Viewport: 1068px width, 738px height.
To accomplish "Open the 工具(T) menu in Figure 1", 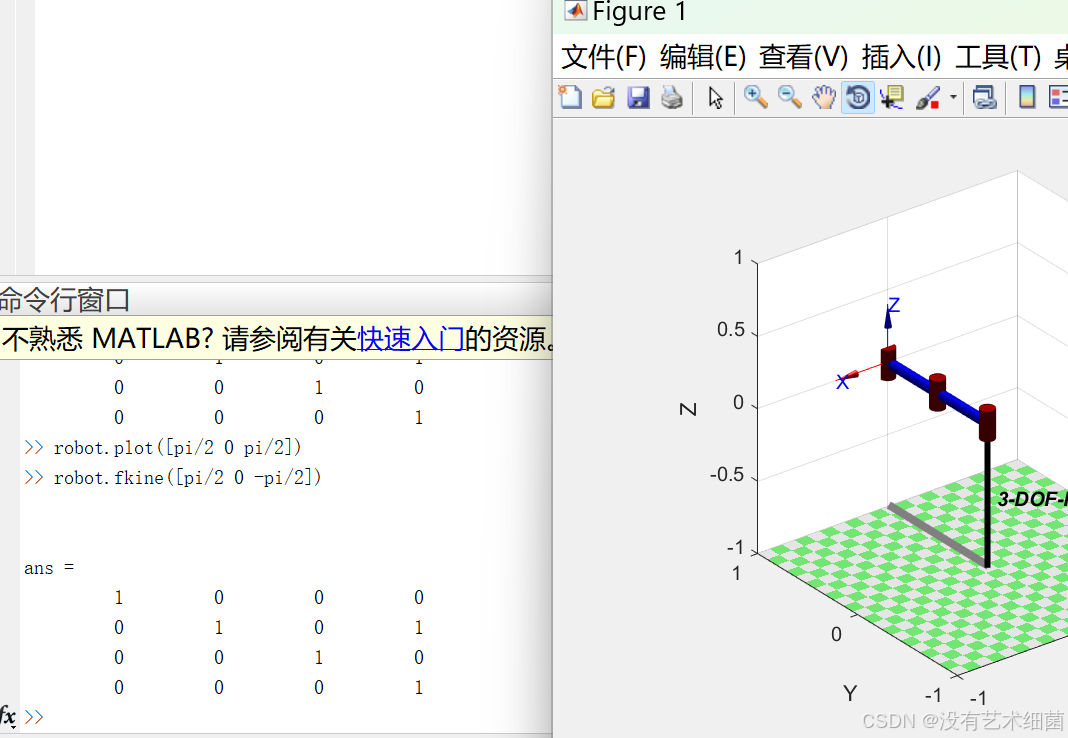I will (998, 57).
